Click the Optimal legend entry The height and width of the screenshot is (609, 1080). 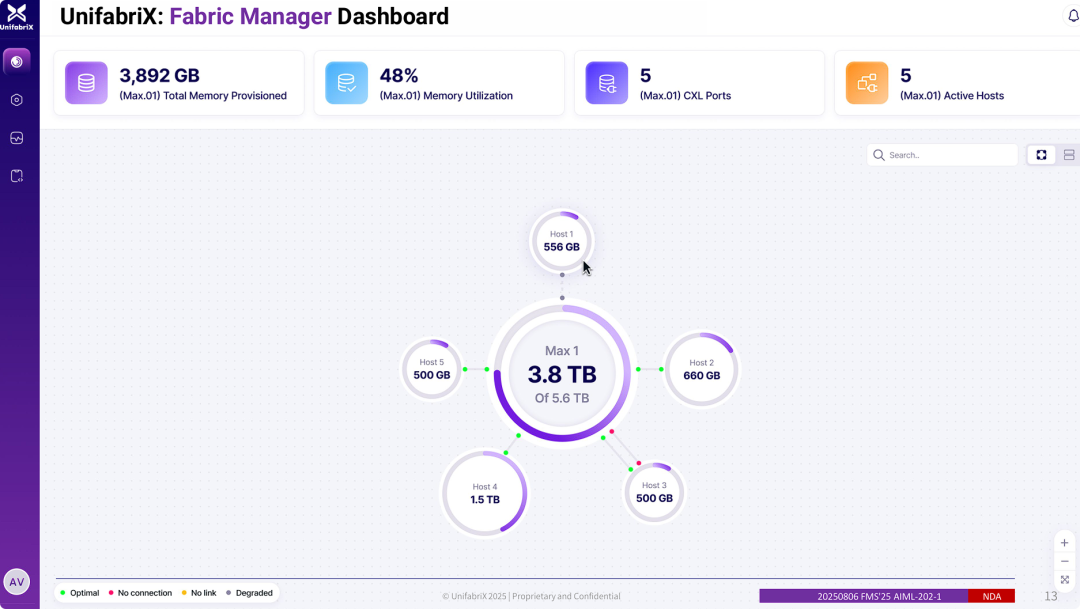79,593
